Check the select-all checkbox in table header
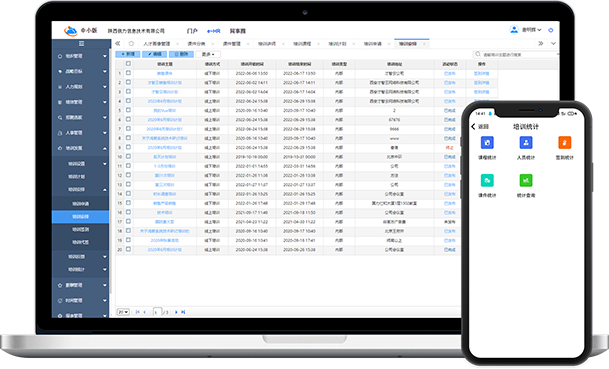 (x=128, y=64)
